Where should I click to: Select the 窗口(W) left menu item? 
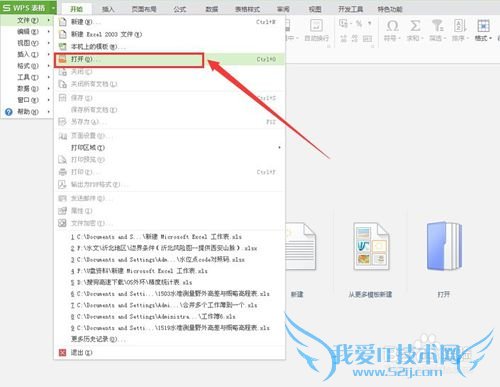point(27,100)
